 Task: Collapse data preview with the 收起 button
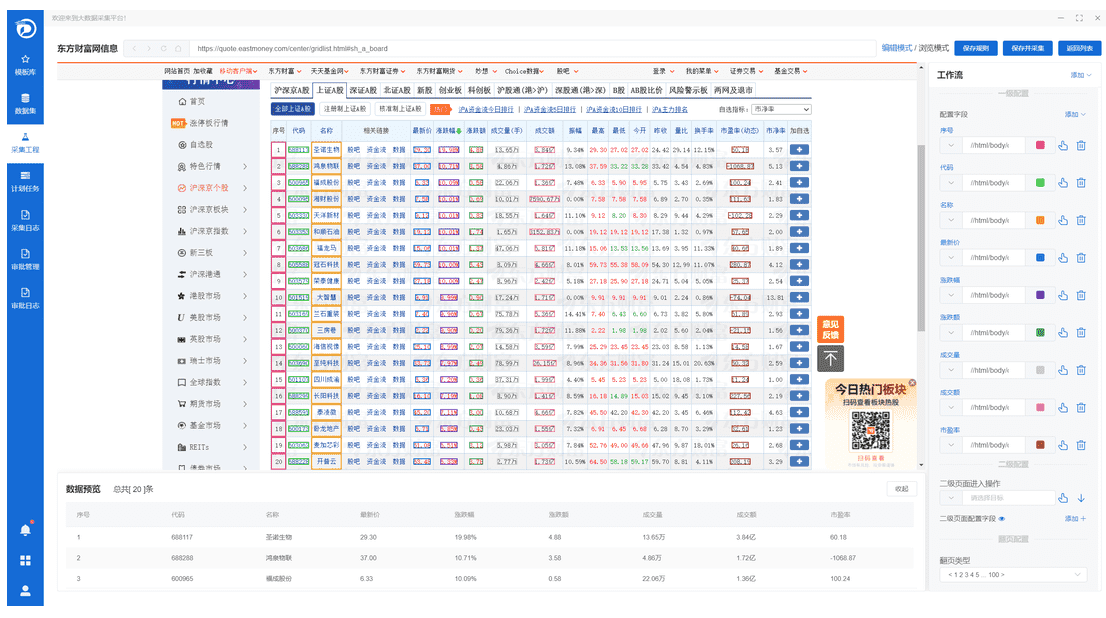pos(901,489)
